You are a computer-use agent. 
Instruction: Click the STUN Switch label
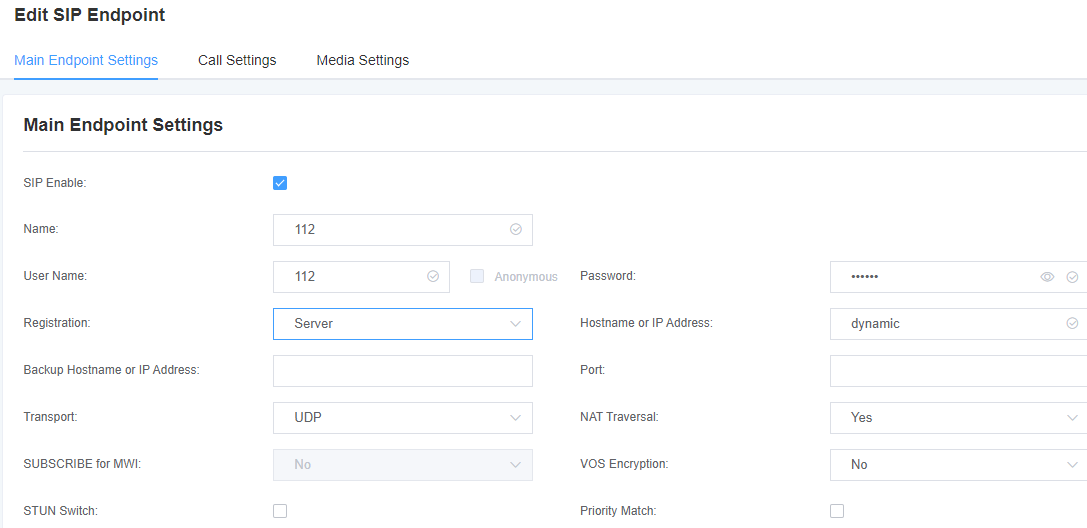click(60, 511)
